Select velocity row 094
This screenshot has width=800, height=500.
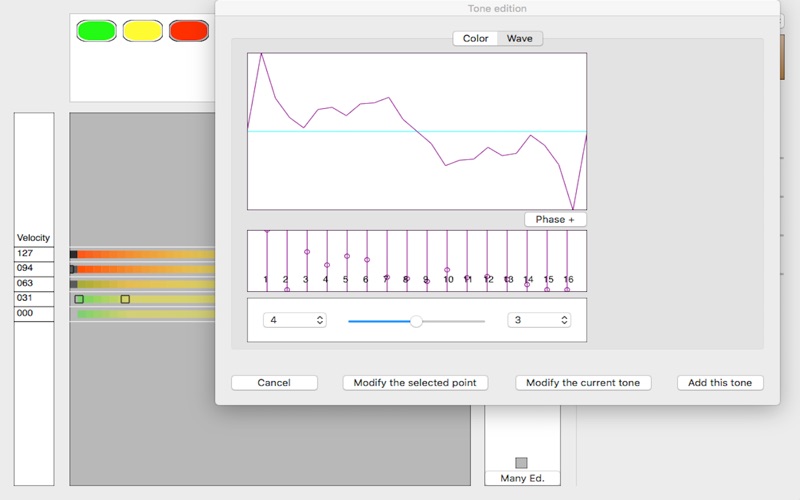click(34, 268)
